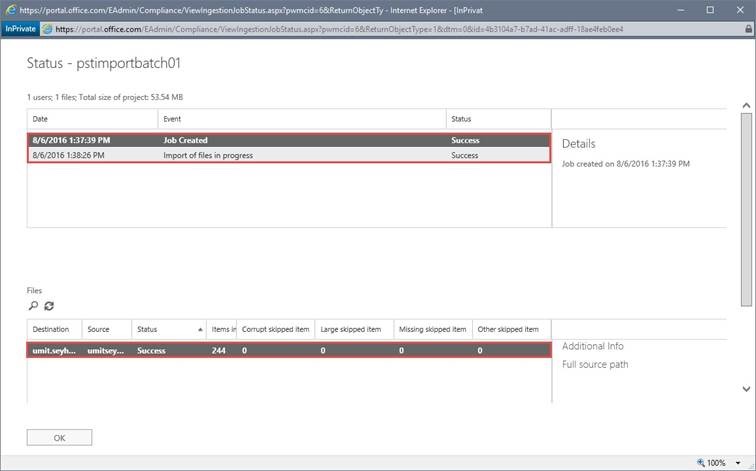
Task: Click the Other skipped item column header
Action: (x=512, y=329)
